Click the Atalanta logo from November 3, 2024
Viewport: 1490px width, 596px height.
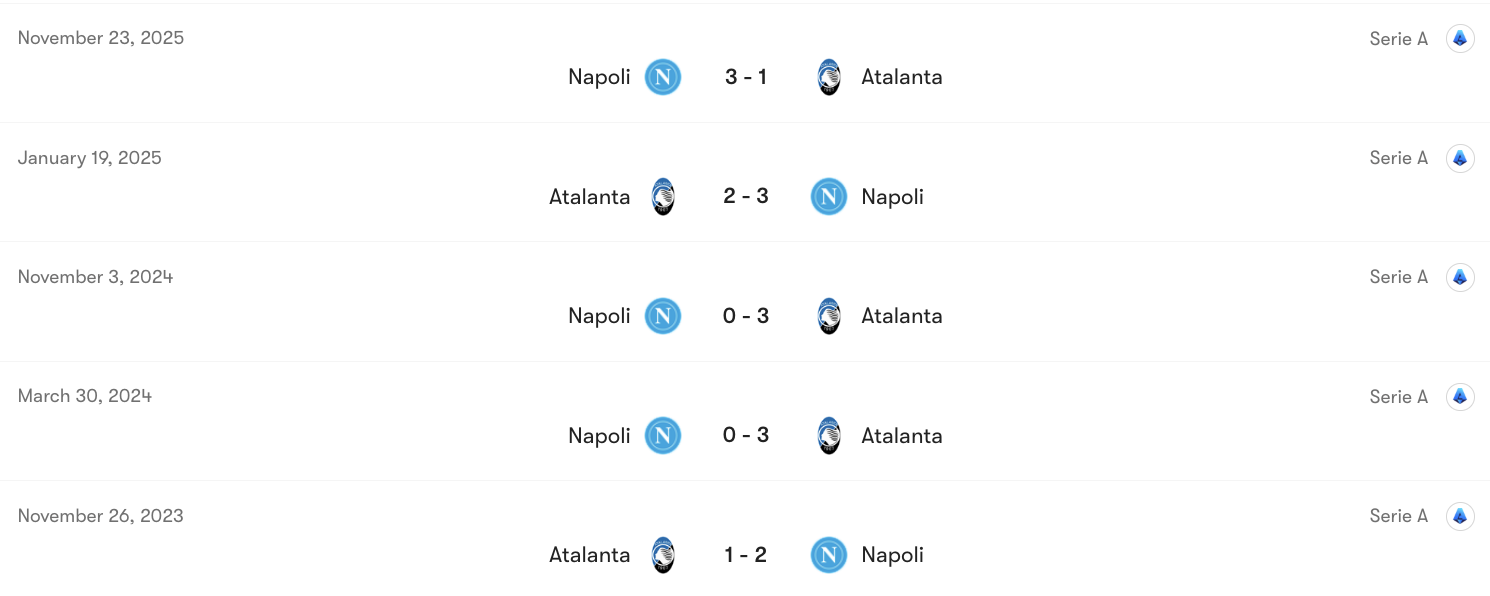(x=829, y=316)
